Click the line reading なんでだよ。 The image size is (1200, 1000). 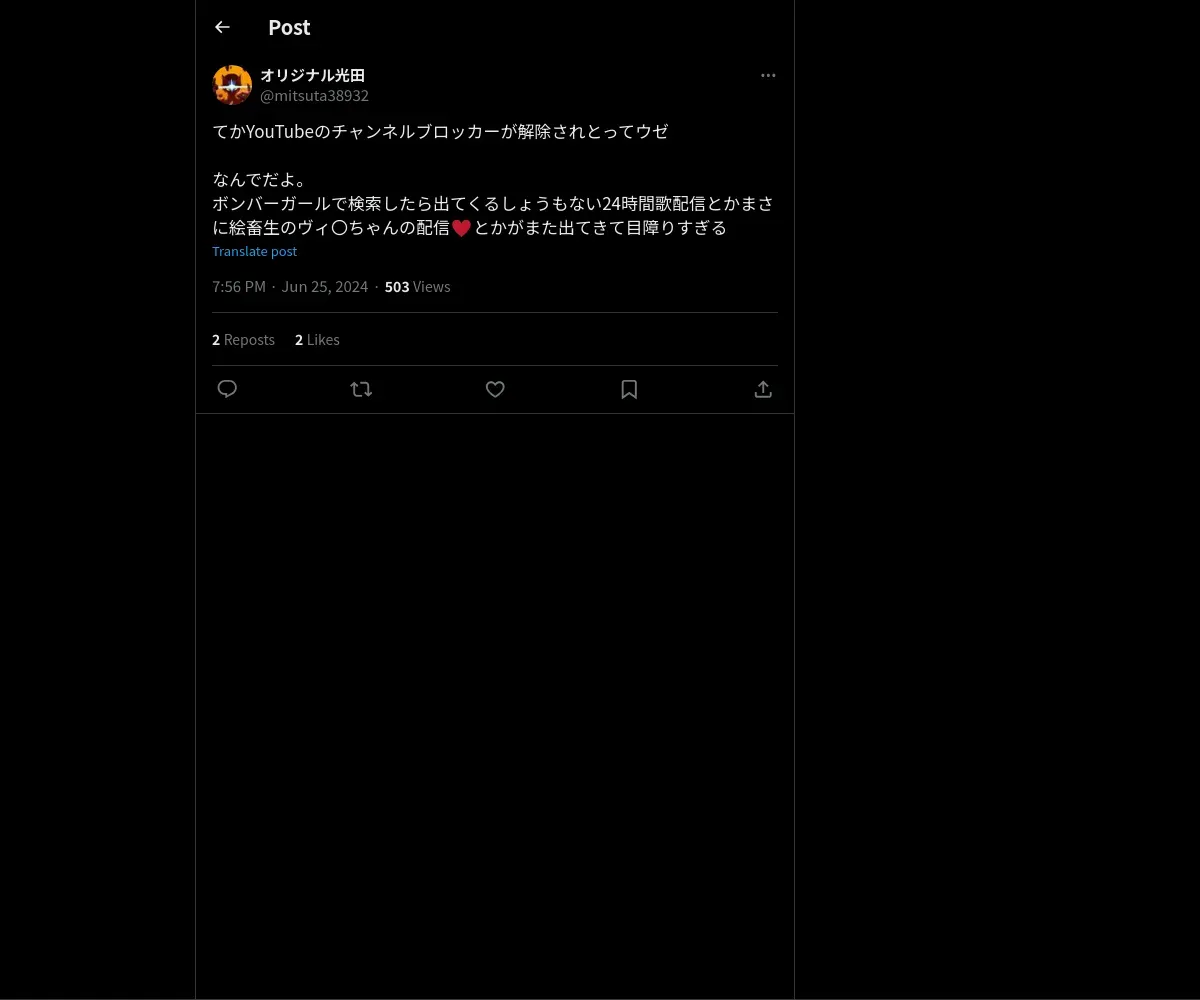point(261,180)
